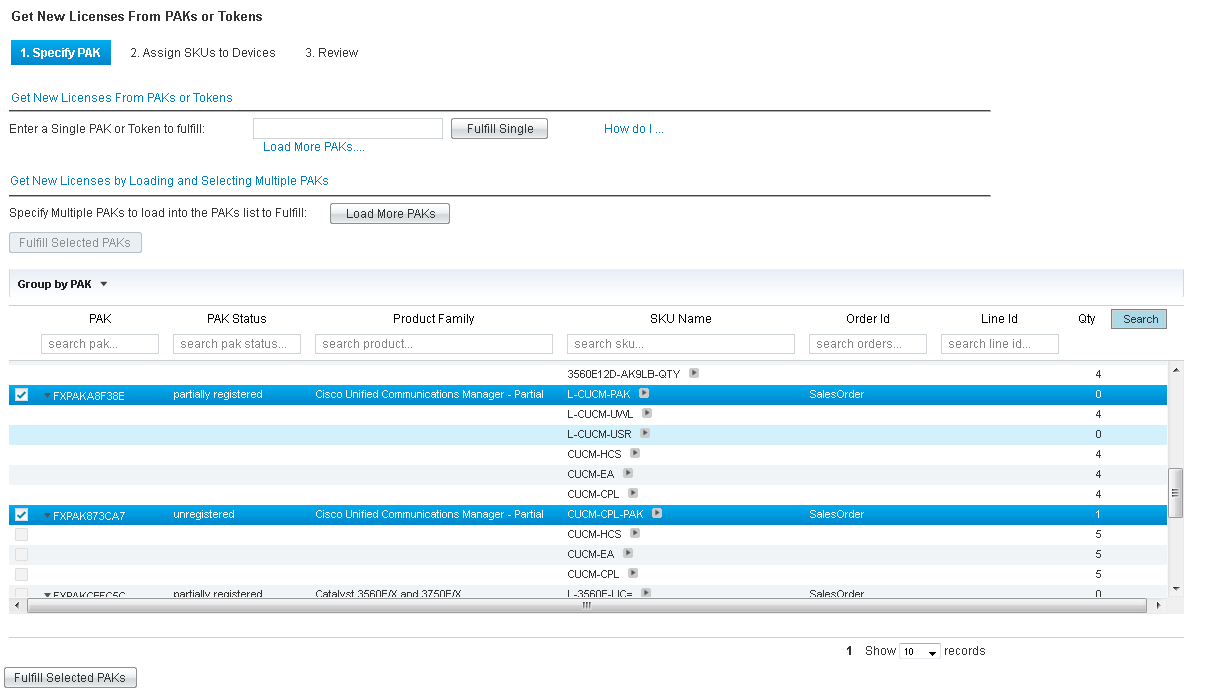Click the arrow icon next to CUCM-CPL
This screenshot has width=1207, height=695.
(634, 493)
